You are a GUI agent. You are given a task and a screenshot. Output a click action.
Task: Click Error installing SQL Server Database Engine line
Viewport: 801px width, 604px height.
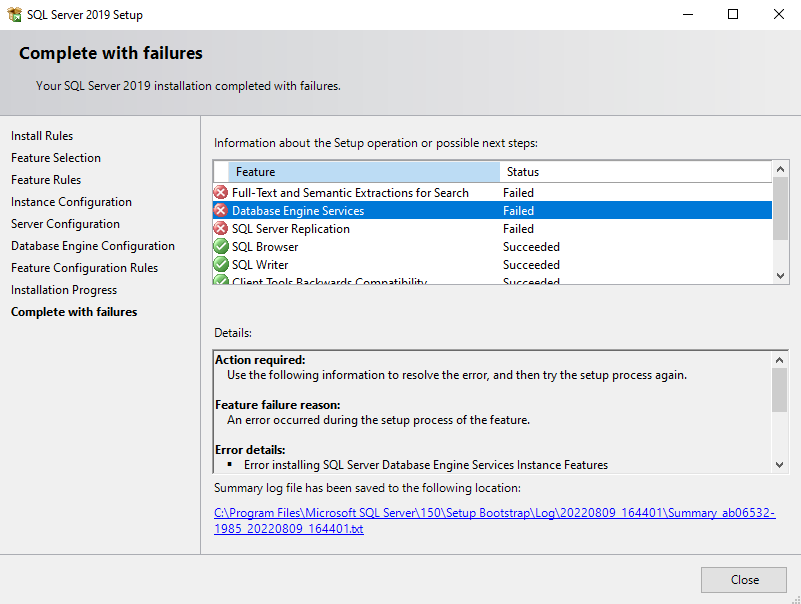point(426,464)
